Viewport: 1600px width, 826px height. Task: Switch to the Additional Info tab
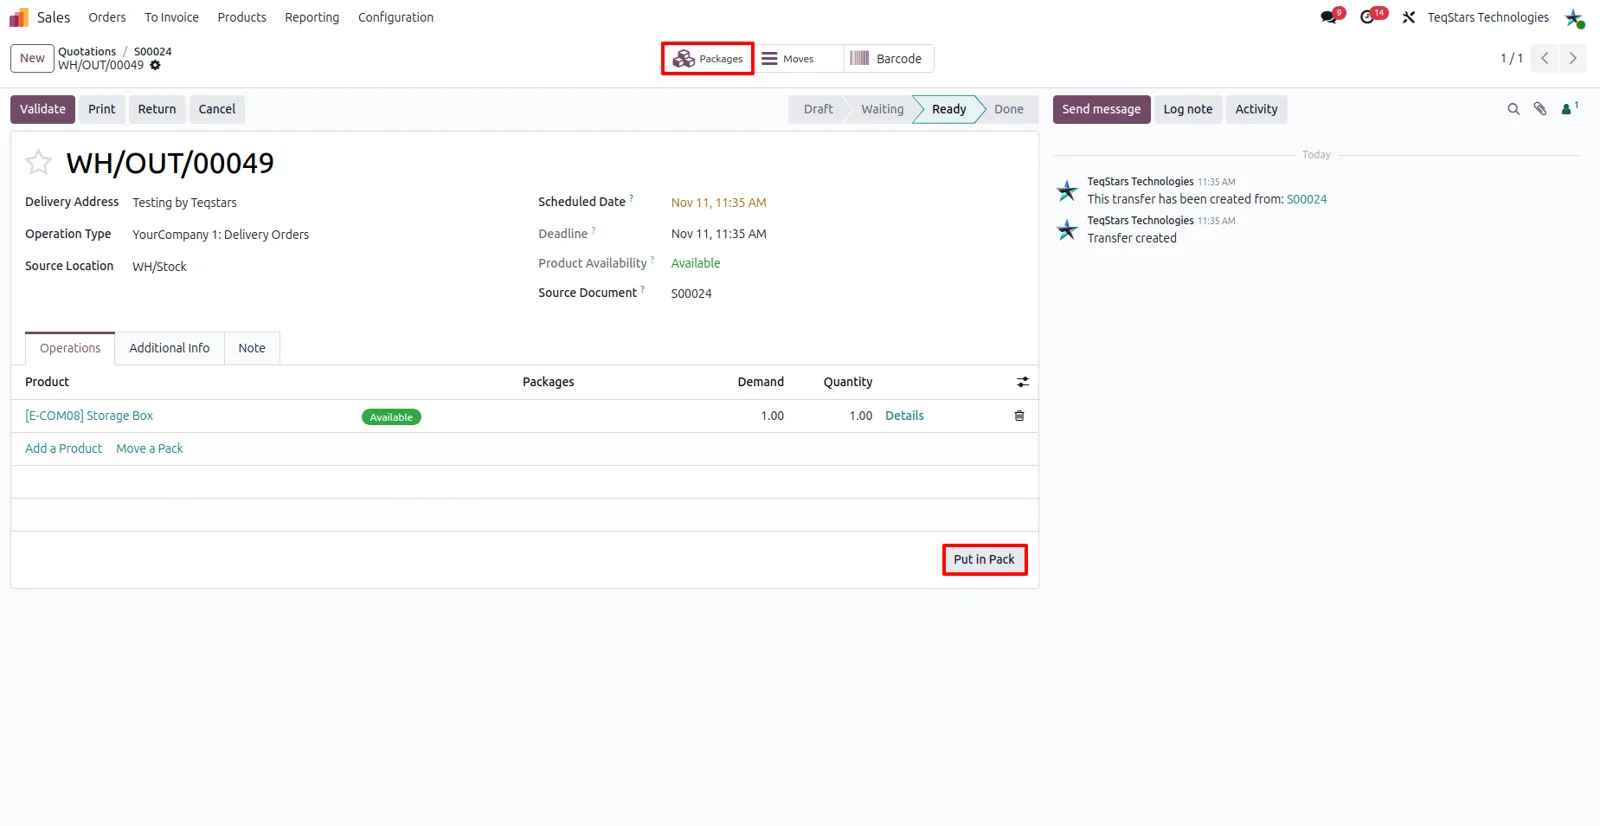(x=169, y=348)
